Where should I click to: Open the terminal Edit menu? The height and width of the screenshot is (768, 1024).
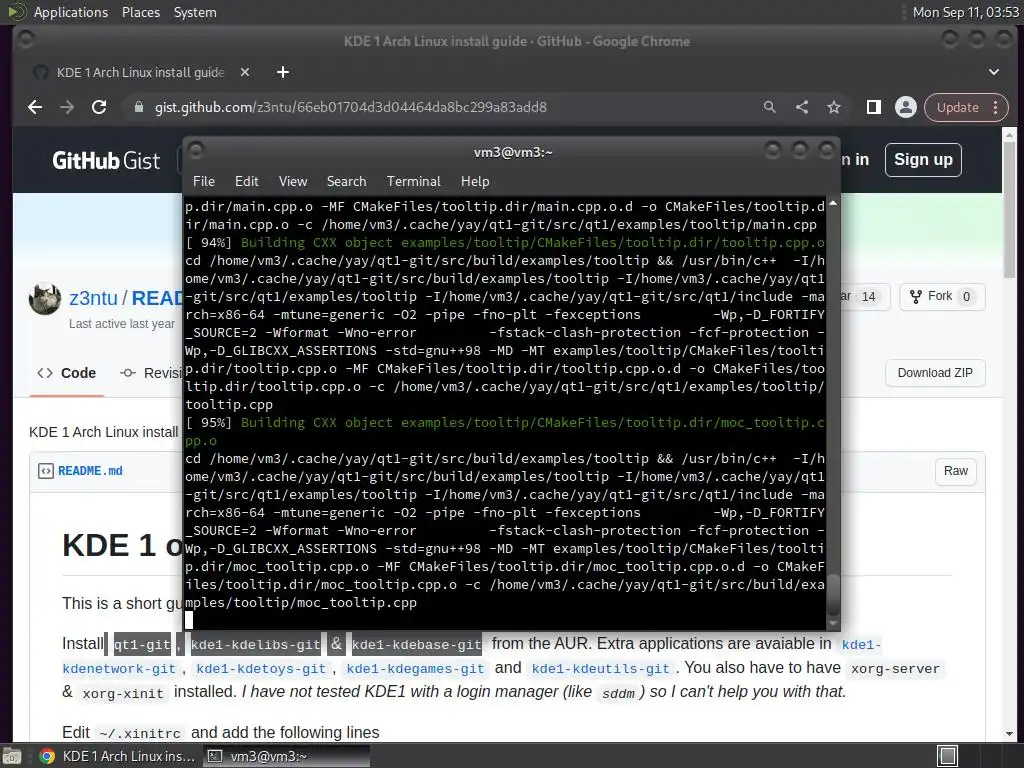[x=247, y=182]
